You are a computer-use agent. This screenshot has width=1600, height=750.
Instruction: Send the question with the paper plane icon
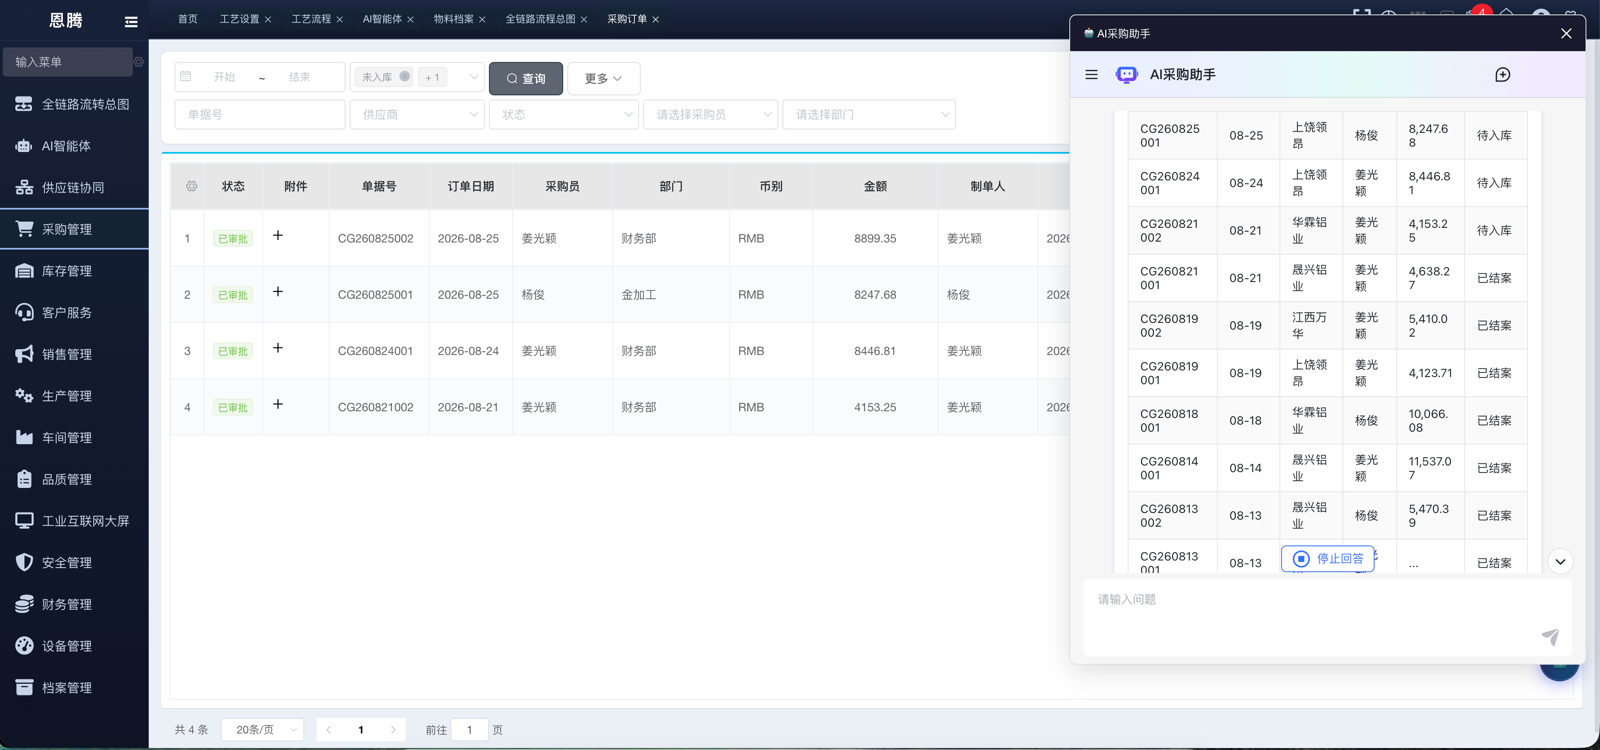click(x=1550, y=636)
